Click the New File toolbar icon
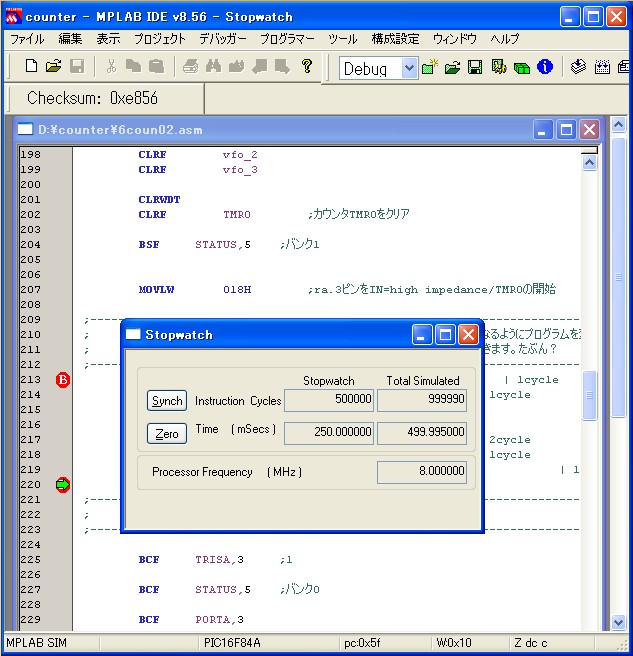The image size is (633, 656). click(31, 66)
